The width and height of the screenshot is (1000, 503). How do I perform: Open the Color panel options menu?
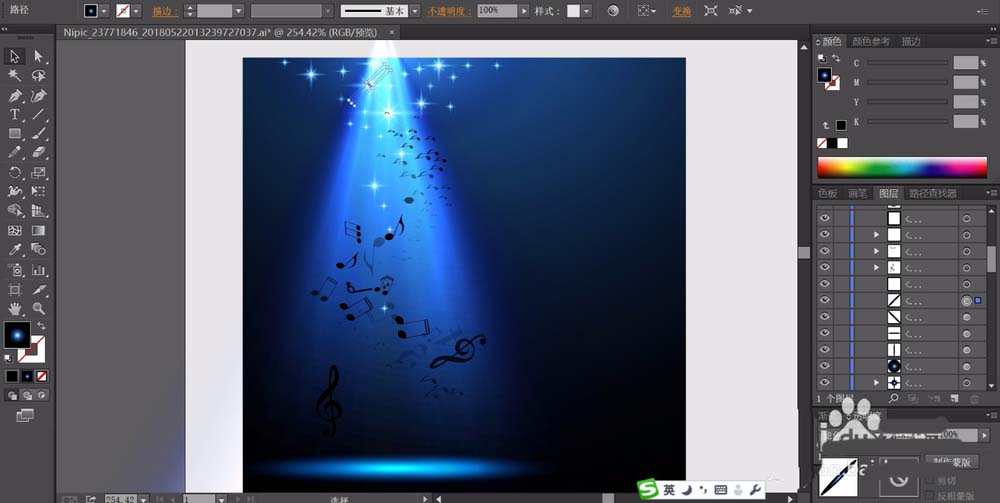[x=990, y=41]
